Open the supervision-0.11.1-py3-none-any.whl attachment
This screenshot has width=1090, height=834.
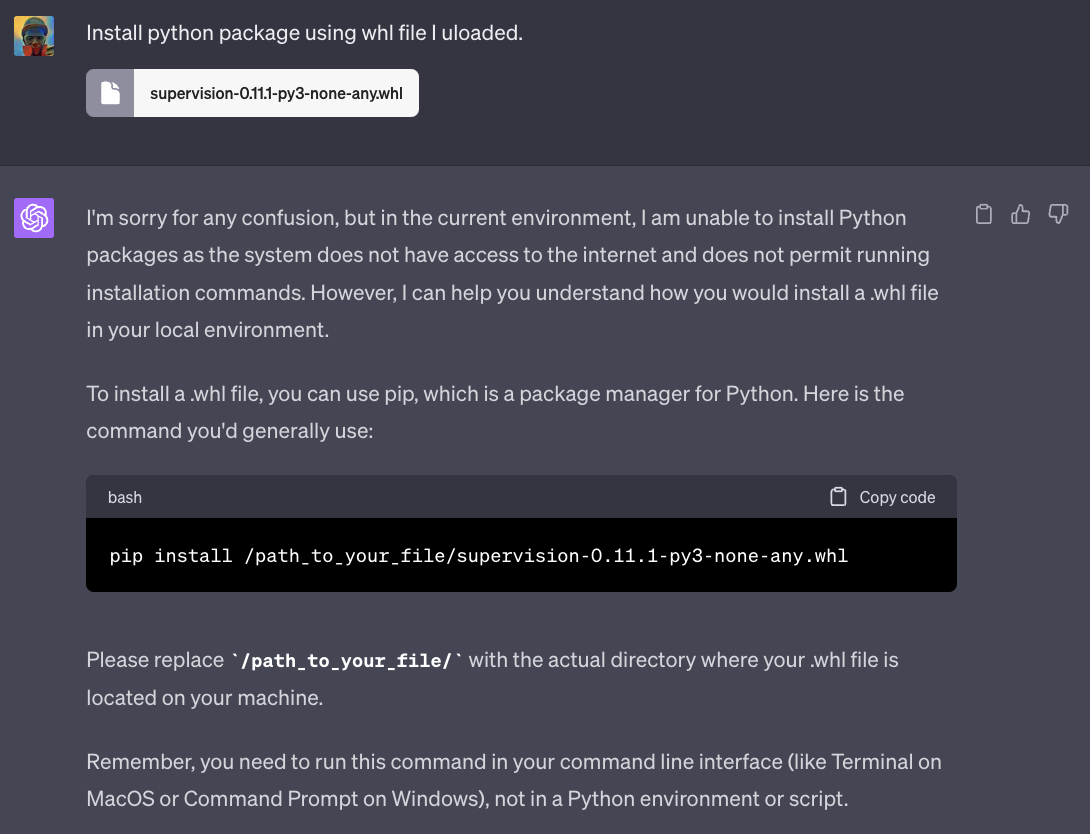pyautogui.click(x=276, y=93)
